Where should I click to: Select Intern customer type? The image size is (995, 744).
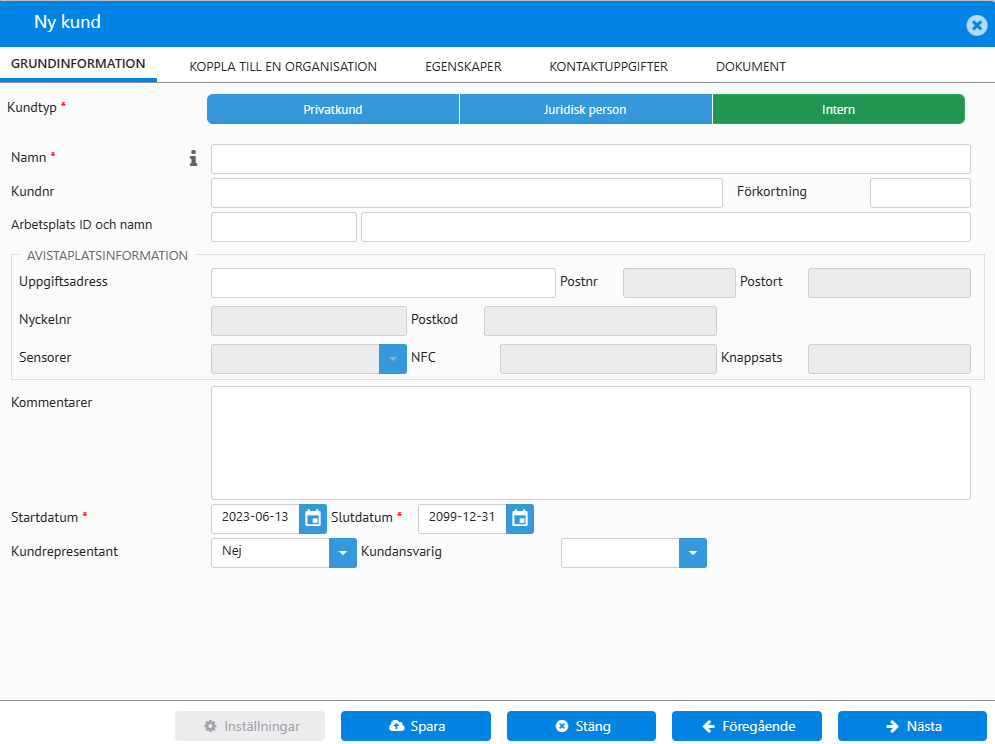(838, 109)
